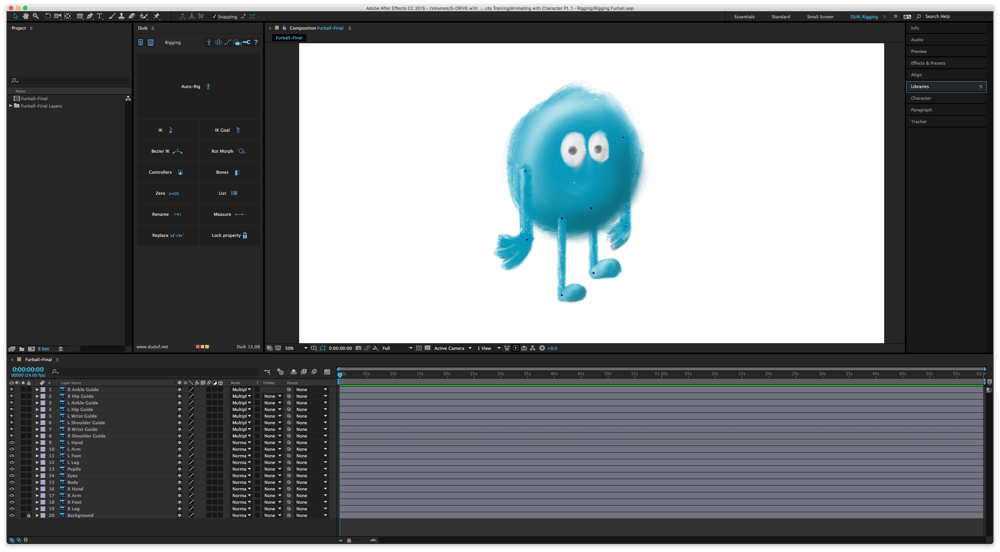Open track matte dropdown for Eyes layer
1000x552 pixels.
pos(272,476)
